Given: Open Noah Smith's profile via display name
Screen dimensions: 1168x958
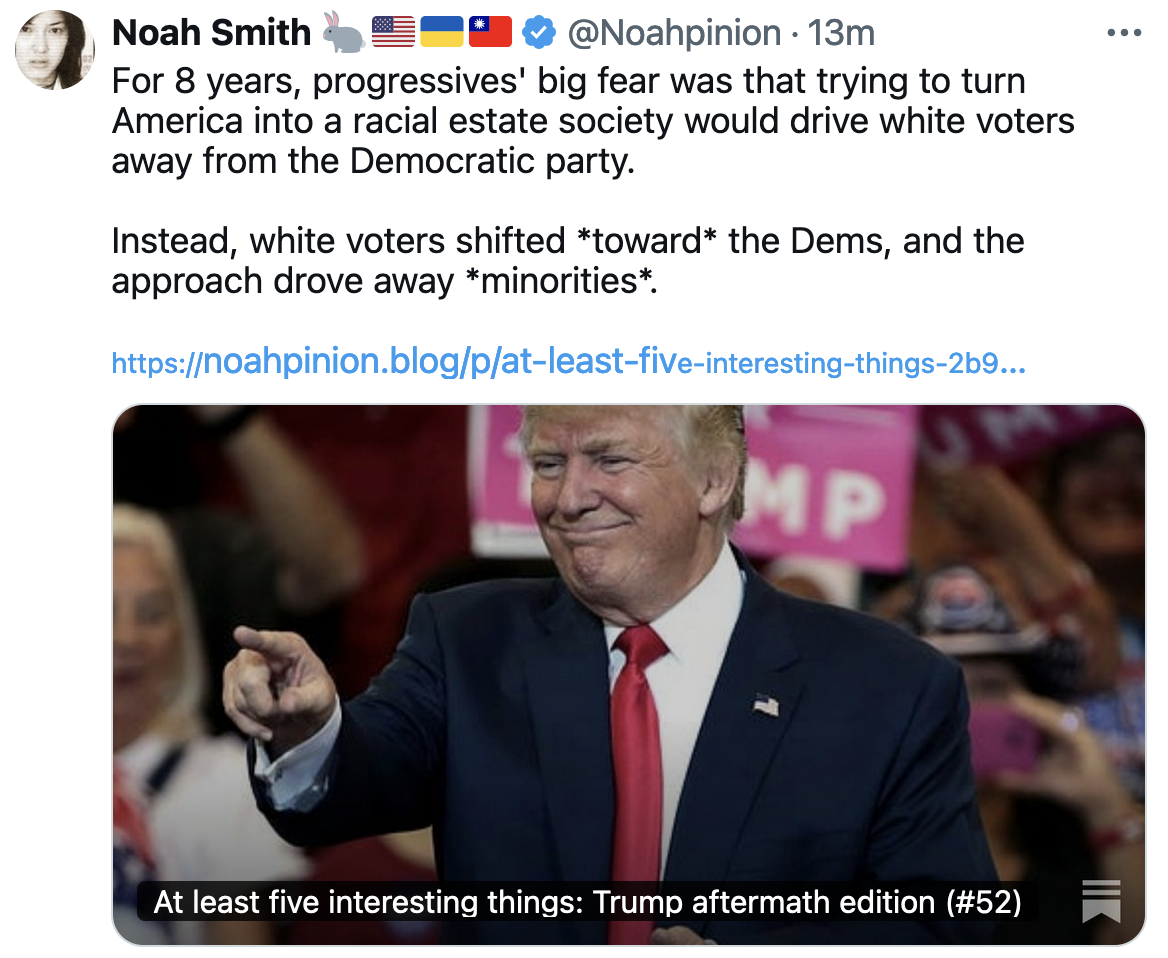Looking at the screenshot, I should pyautogui.click(x=211, y=33).
